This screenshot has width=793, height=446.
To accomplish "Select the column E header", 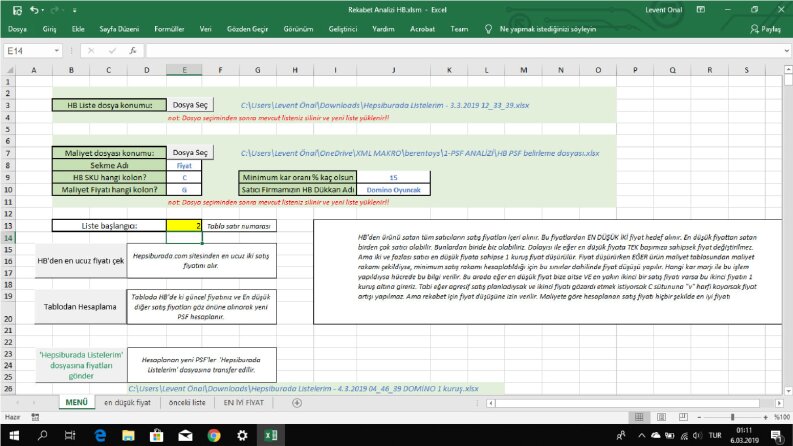I will (x=184, y=70).
